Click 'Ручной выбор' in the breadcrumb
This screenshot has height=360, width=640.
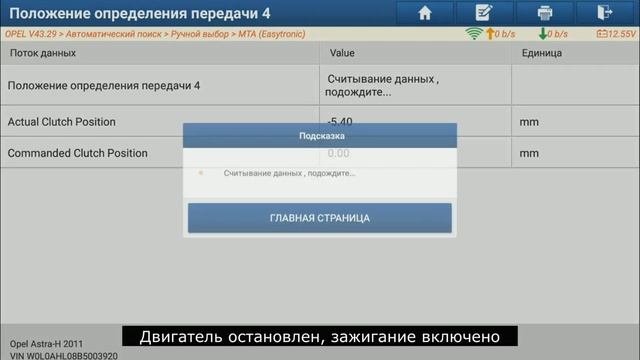200,34
